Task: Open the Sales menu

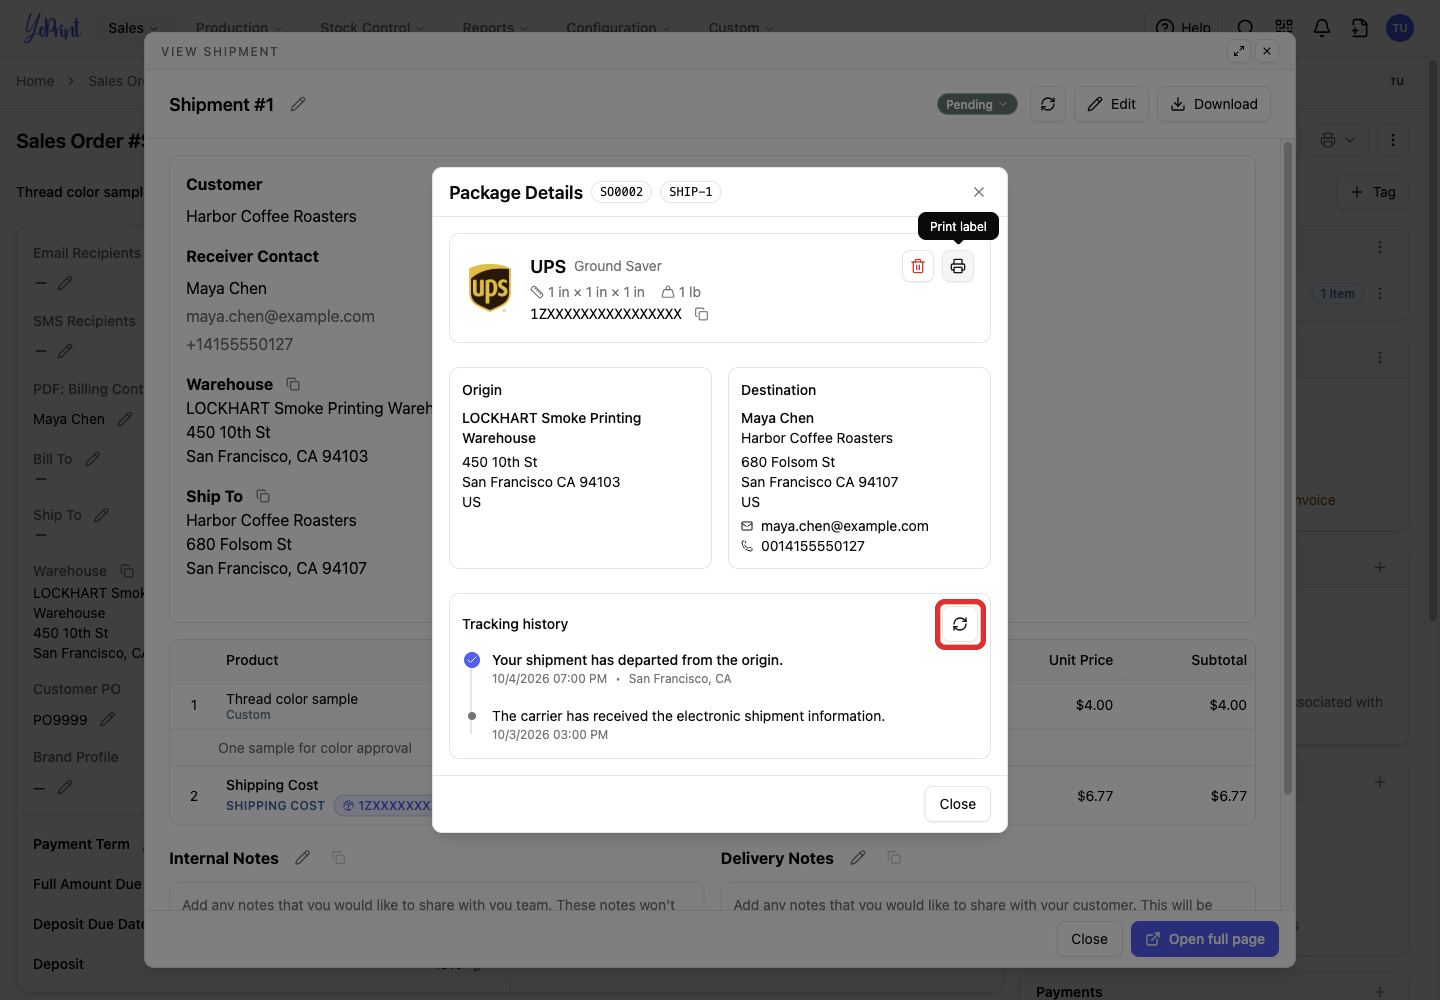Action: tap(133, 28)
